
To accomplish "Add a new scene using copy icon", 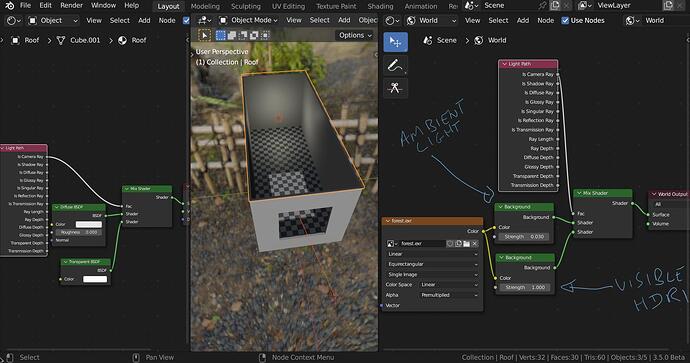I will [x=555, y=6].
